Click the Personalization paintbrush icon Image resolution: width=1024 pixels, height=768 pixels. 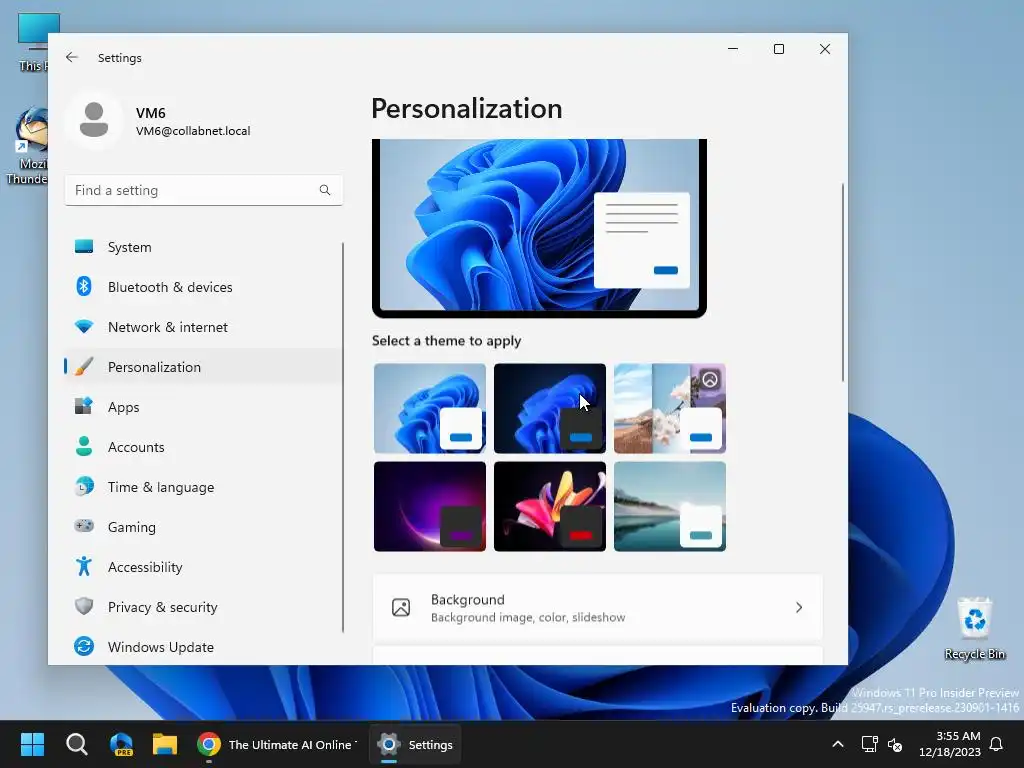coord(84,366)
